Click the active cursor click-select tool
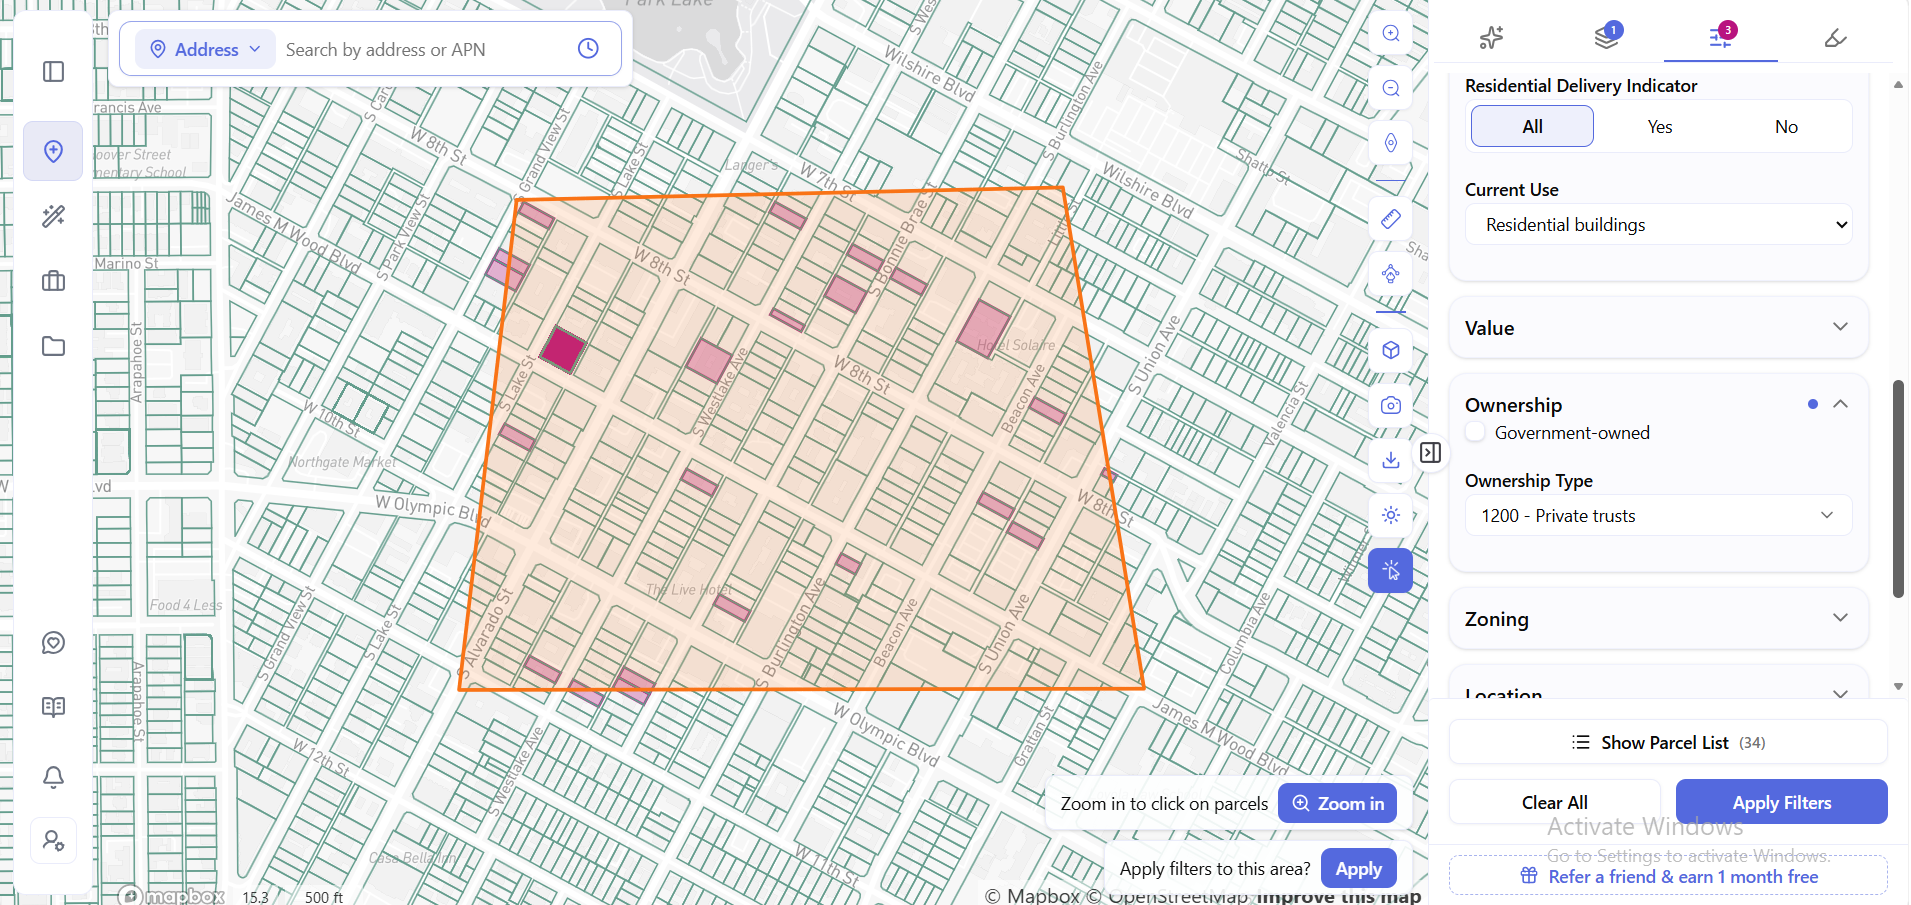Screen dimensions: 1911x905 pos(1390,571)
